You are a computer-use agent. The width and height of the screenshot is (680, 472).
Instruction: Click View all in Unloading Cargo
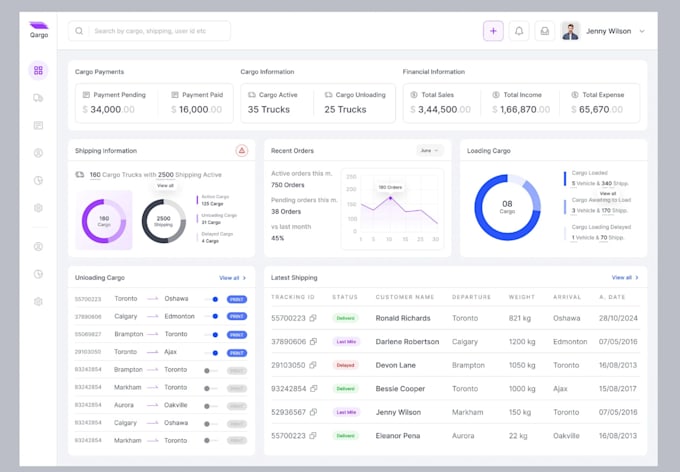(231, 278)
